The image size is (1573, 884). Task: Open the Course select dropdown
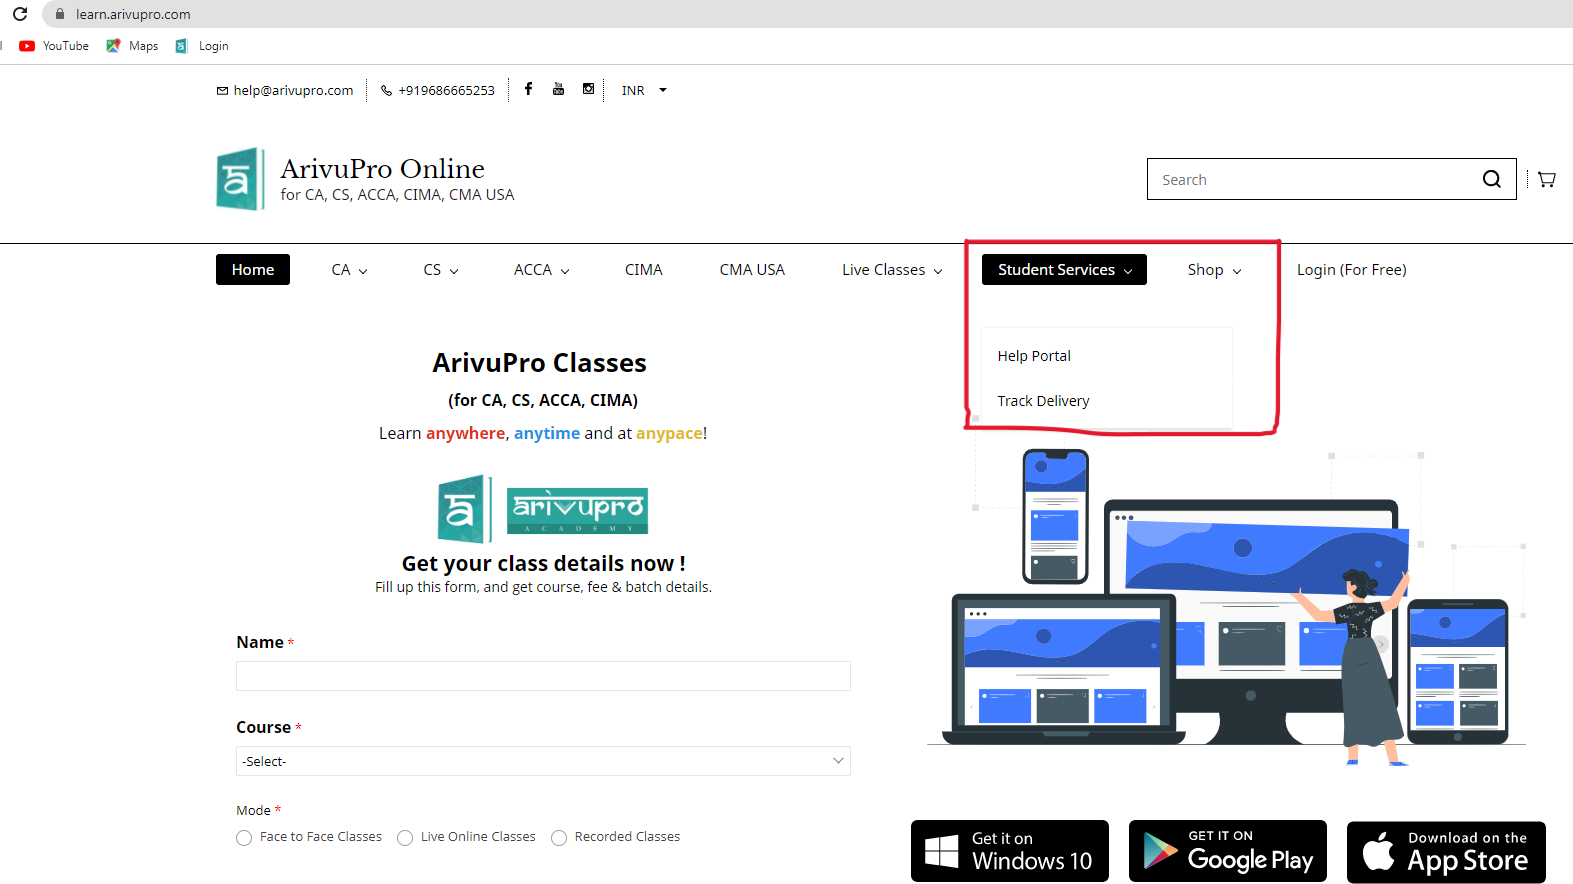point(543,761)
